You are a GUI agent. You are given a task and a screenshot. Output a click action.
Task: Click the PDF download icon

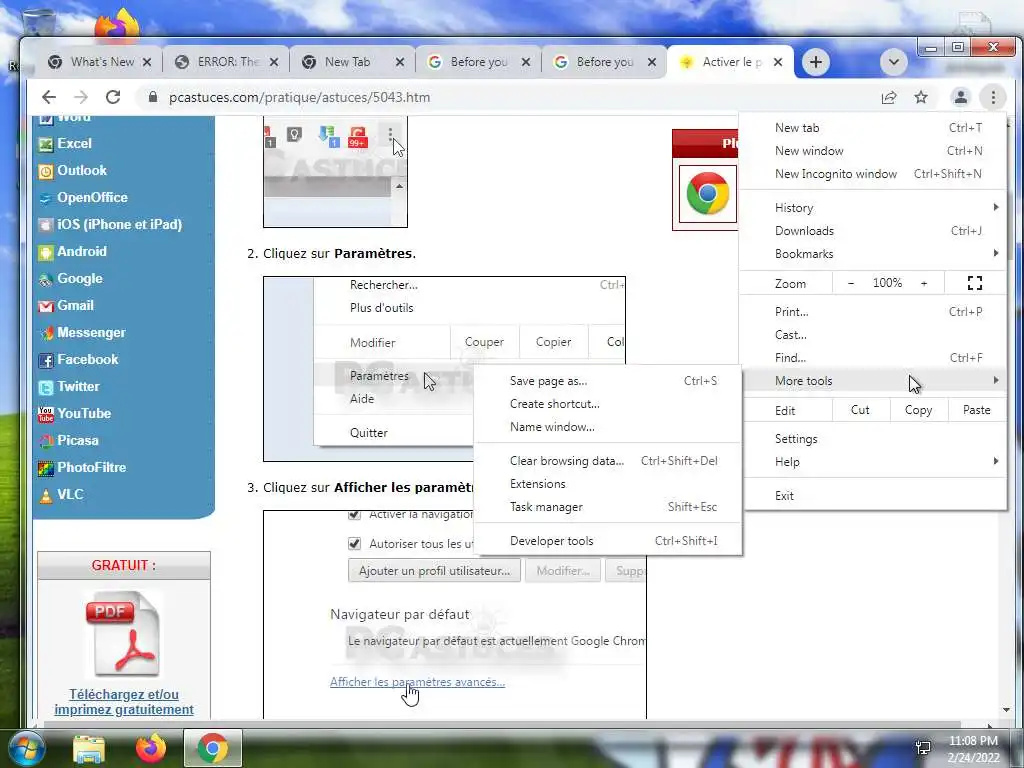122,635
